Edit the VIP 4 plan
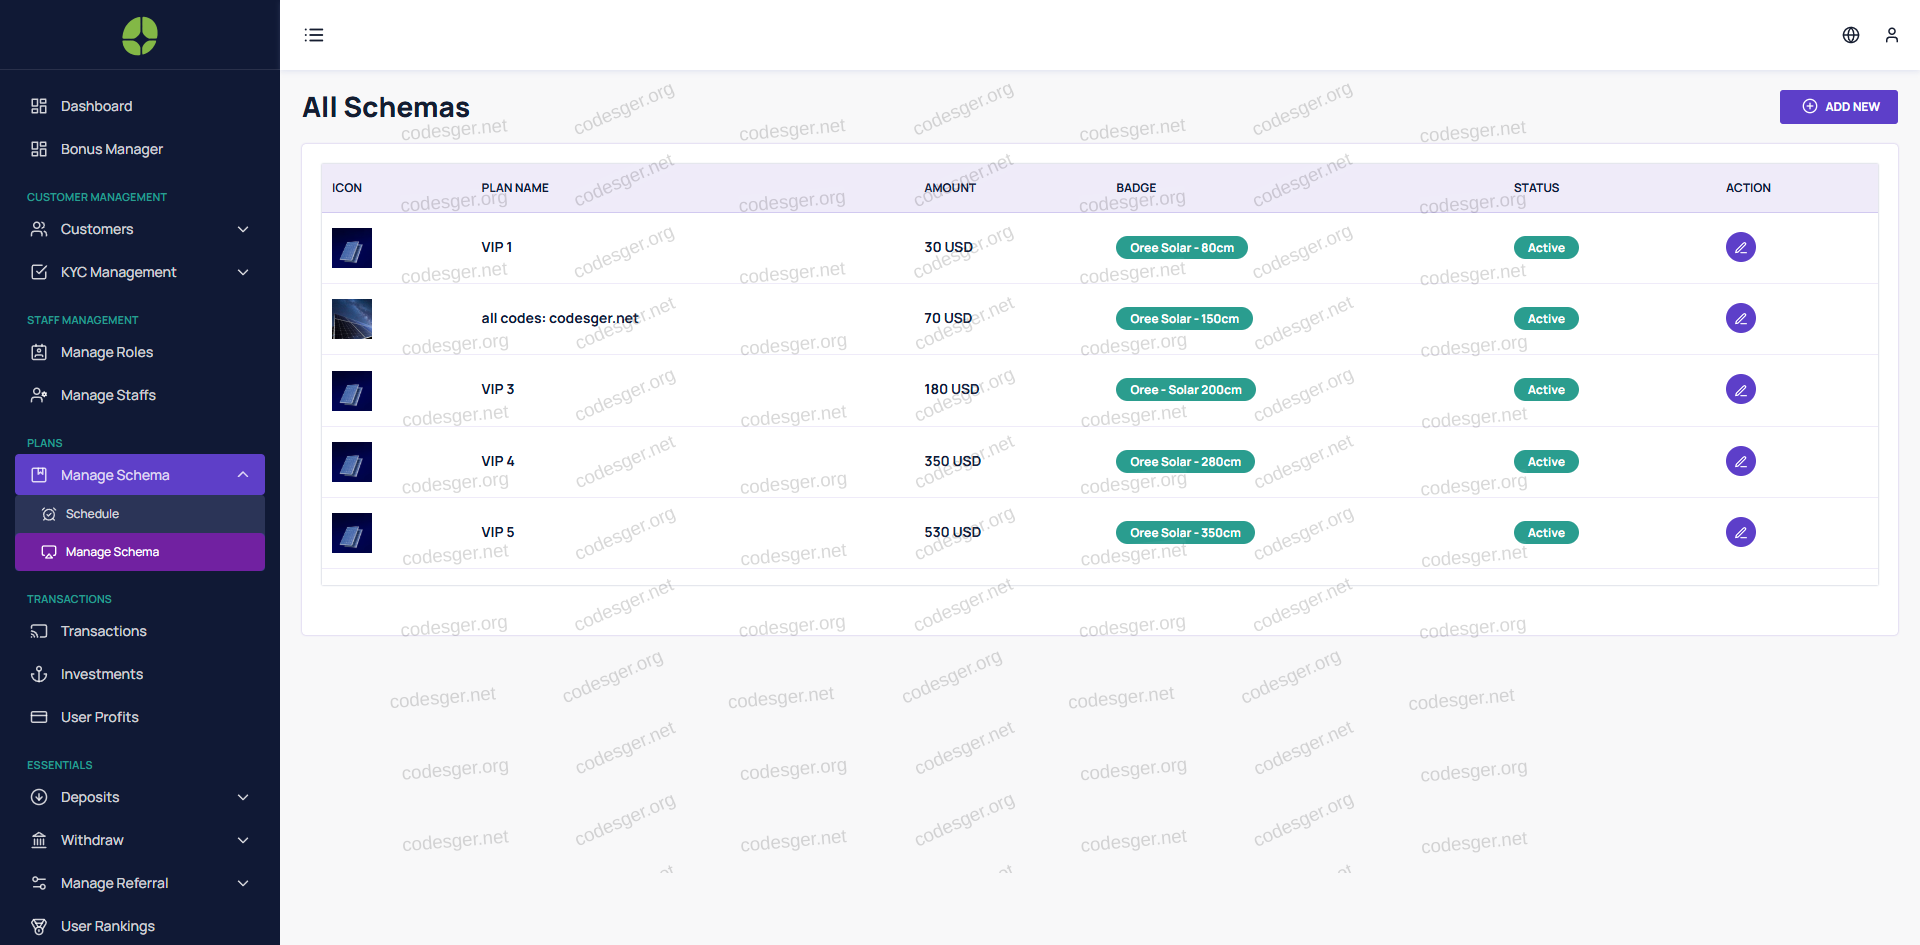The image size is (1920, 945). (1740, 461)
